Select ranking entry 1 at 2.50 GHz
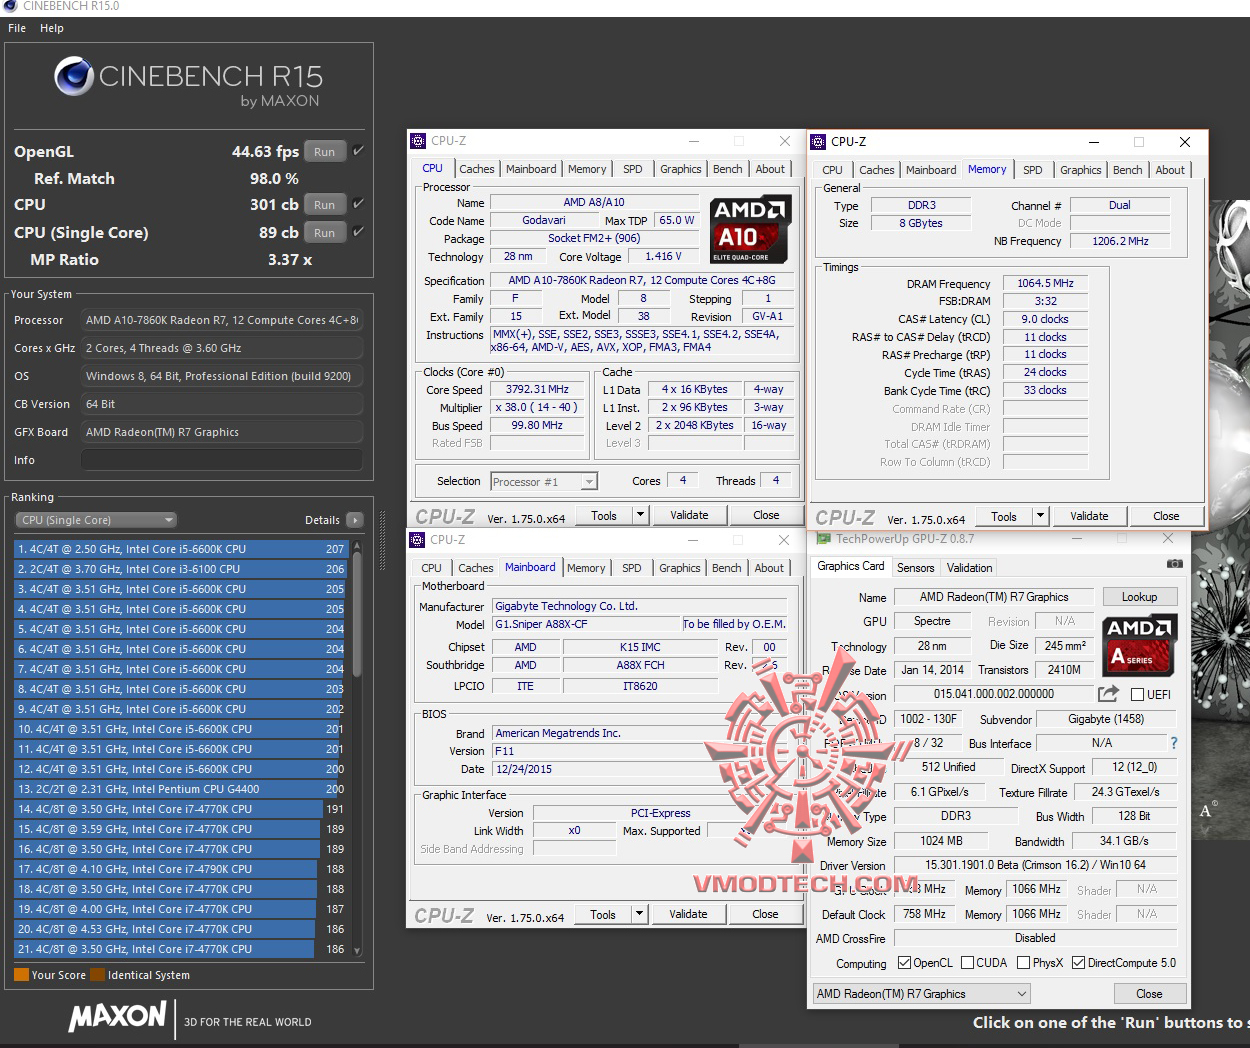 [x=180, y=549]
